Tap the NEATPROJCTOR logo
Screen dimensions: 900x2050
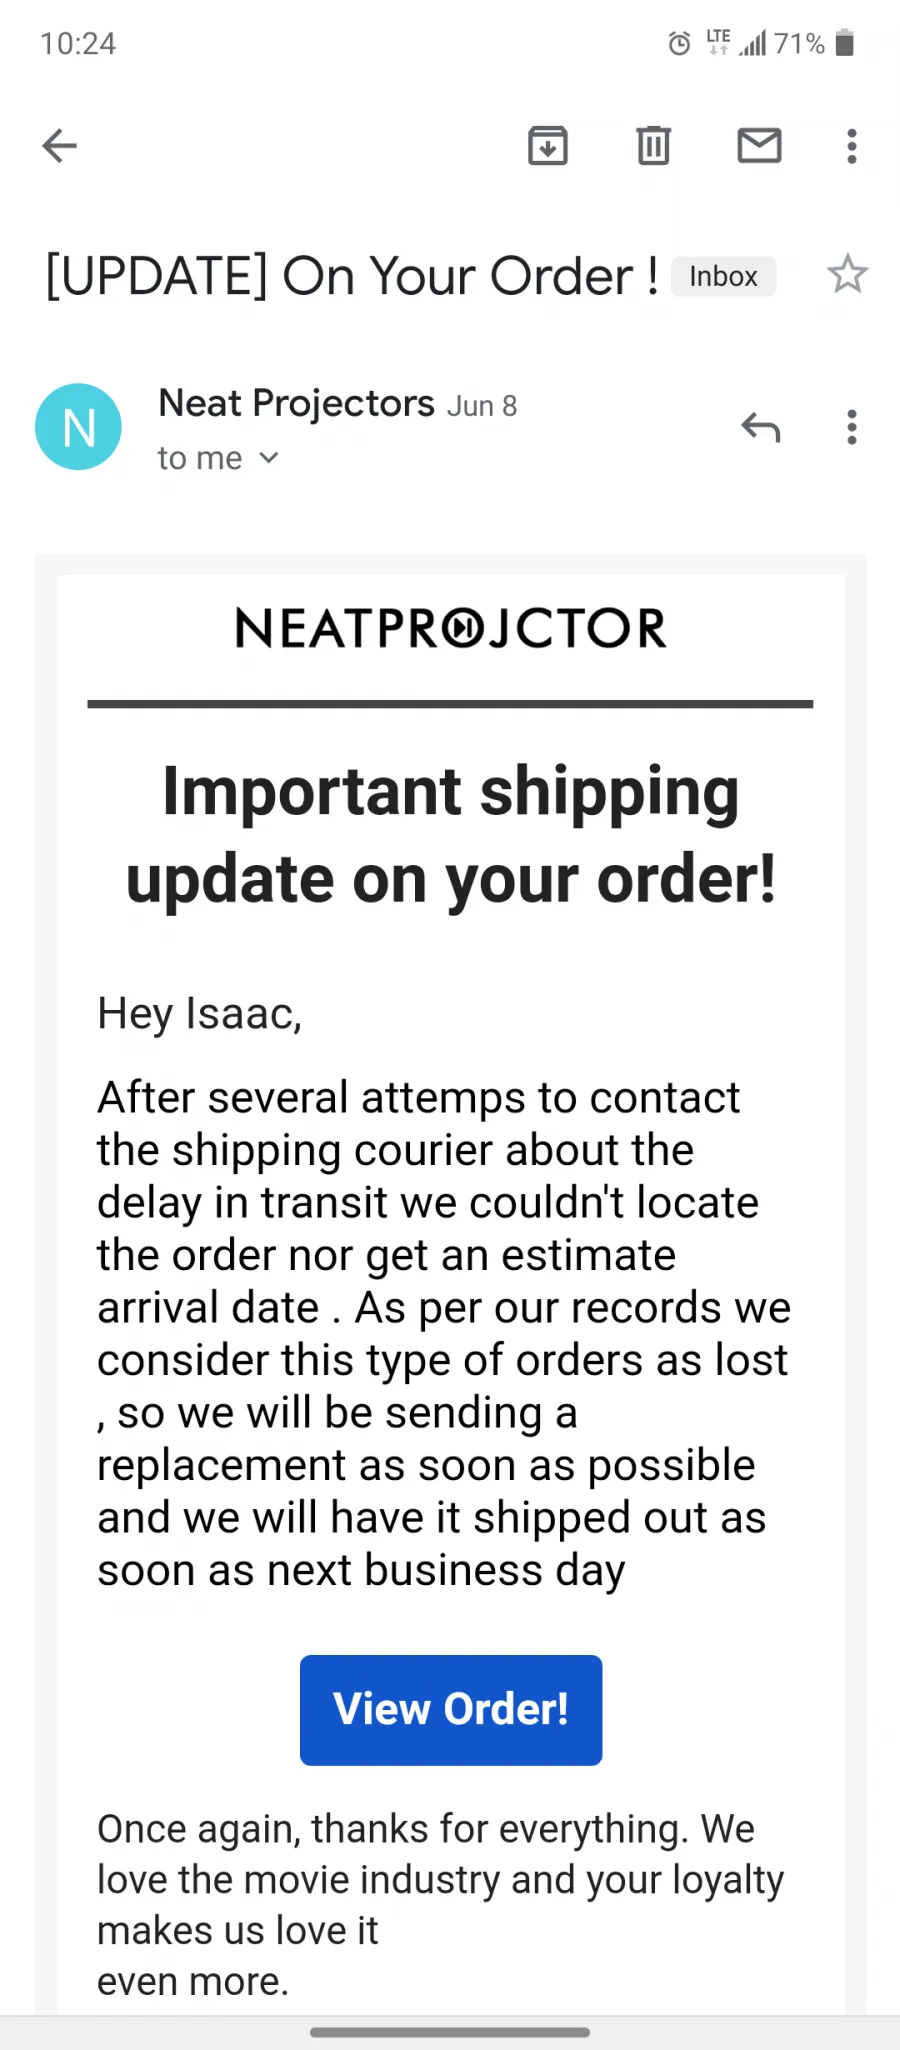click(451, 628)
